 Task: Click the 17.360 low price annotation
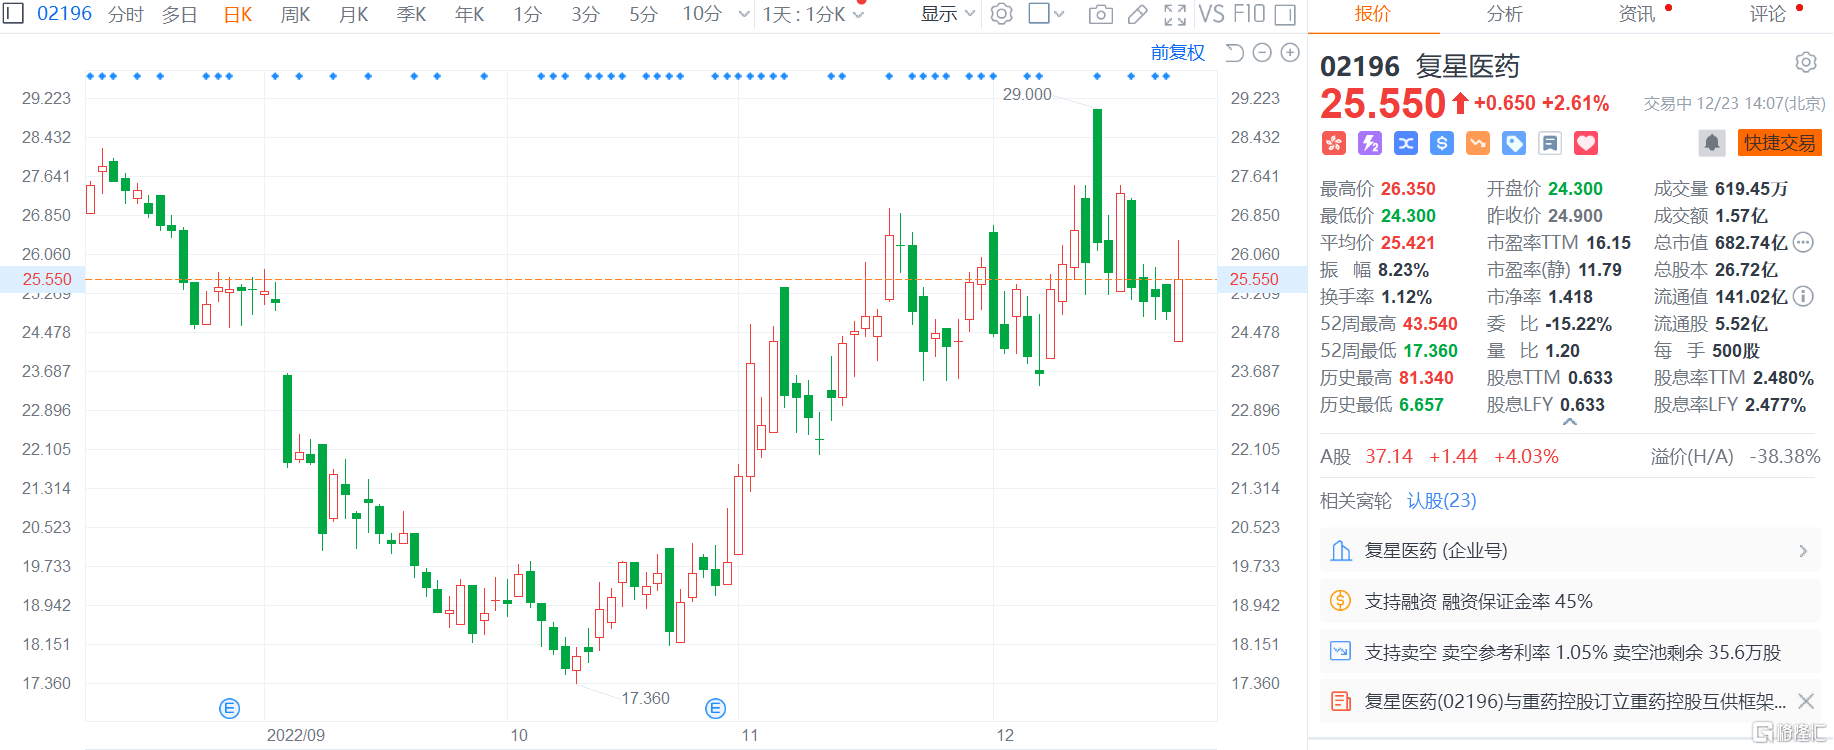pyautogui.click(x=646, y=698)
